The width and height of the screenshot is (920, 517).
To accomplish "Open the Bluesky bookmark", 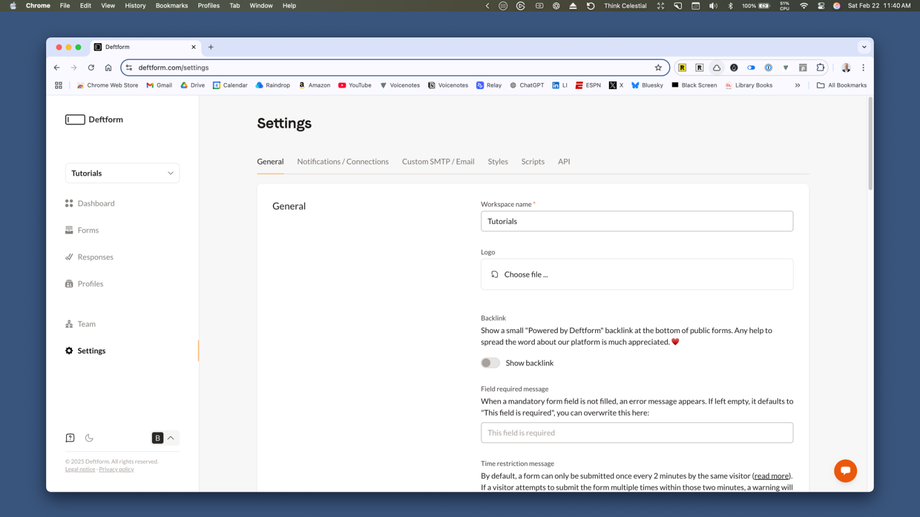I will (x=647, y=85).
